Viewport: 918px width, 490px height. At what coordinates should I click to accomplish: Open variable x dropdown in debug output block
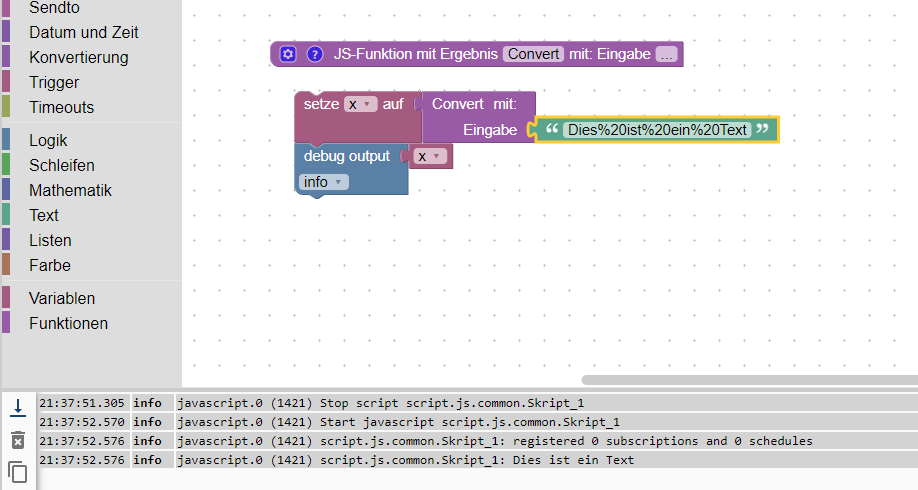(x=430, y=156)
